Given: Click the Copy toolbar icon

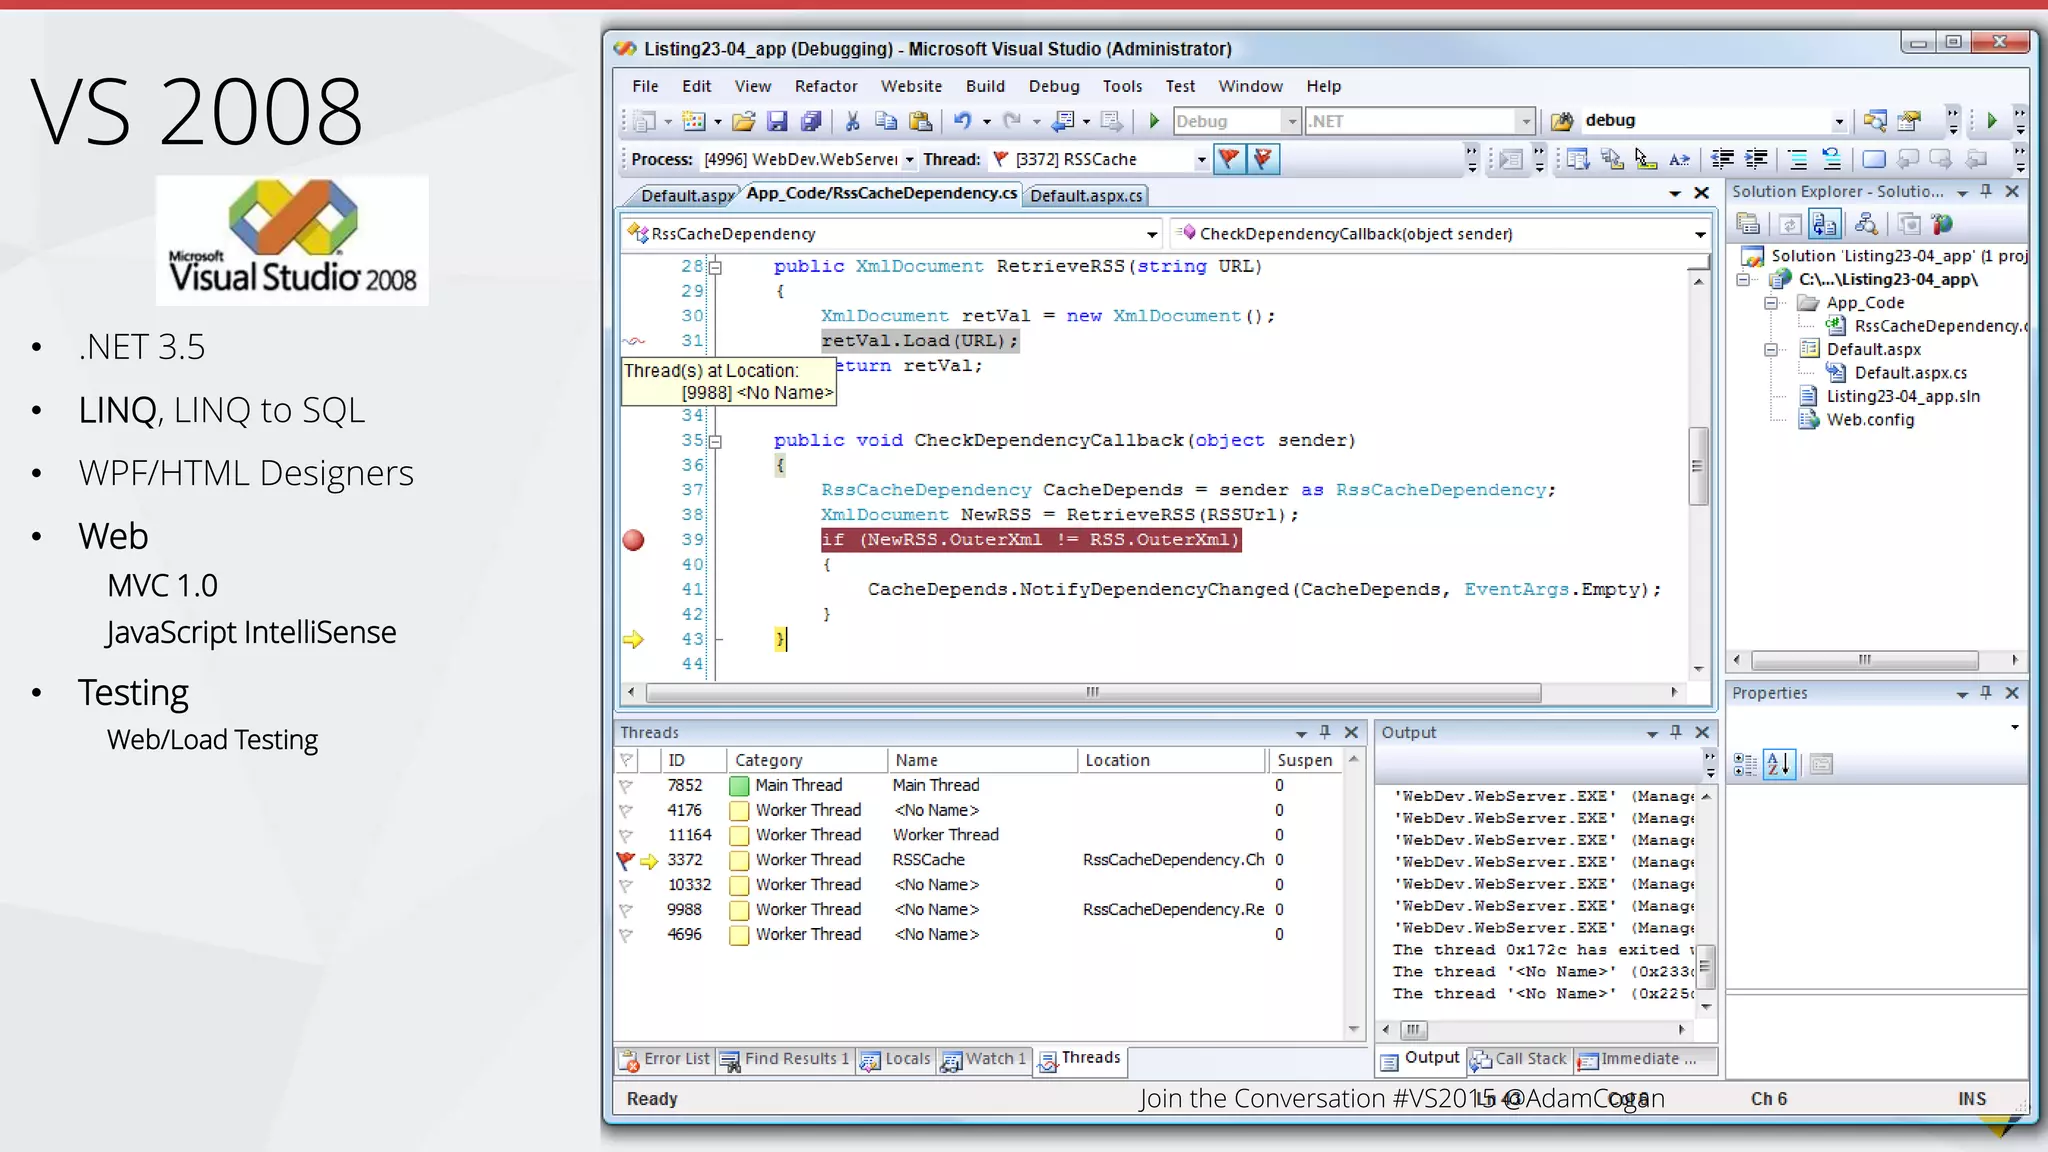Looking at the screenshot, I should click(886, 121).
